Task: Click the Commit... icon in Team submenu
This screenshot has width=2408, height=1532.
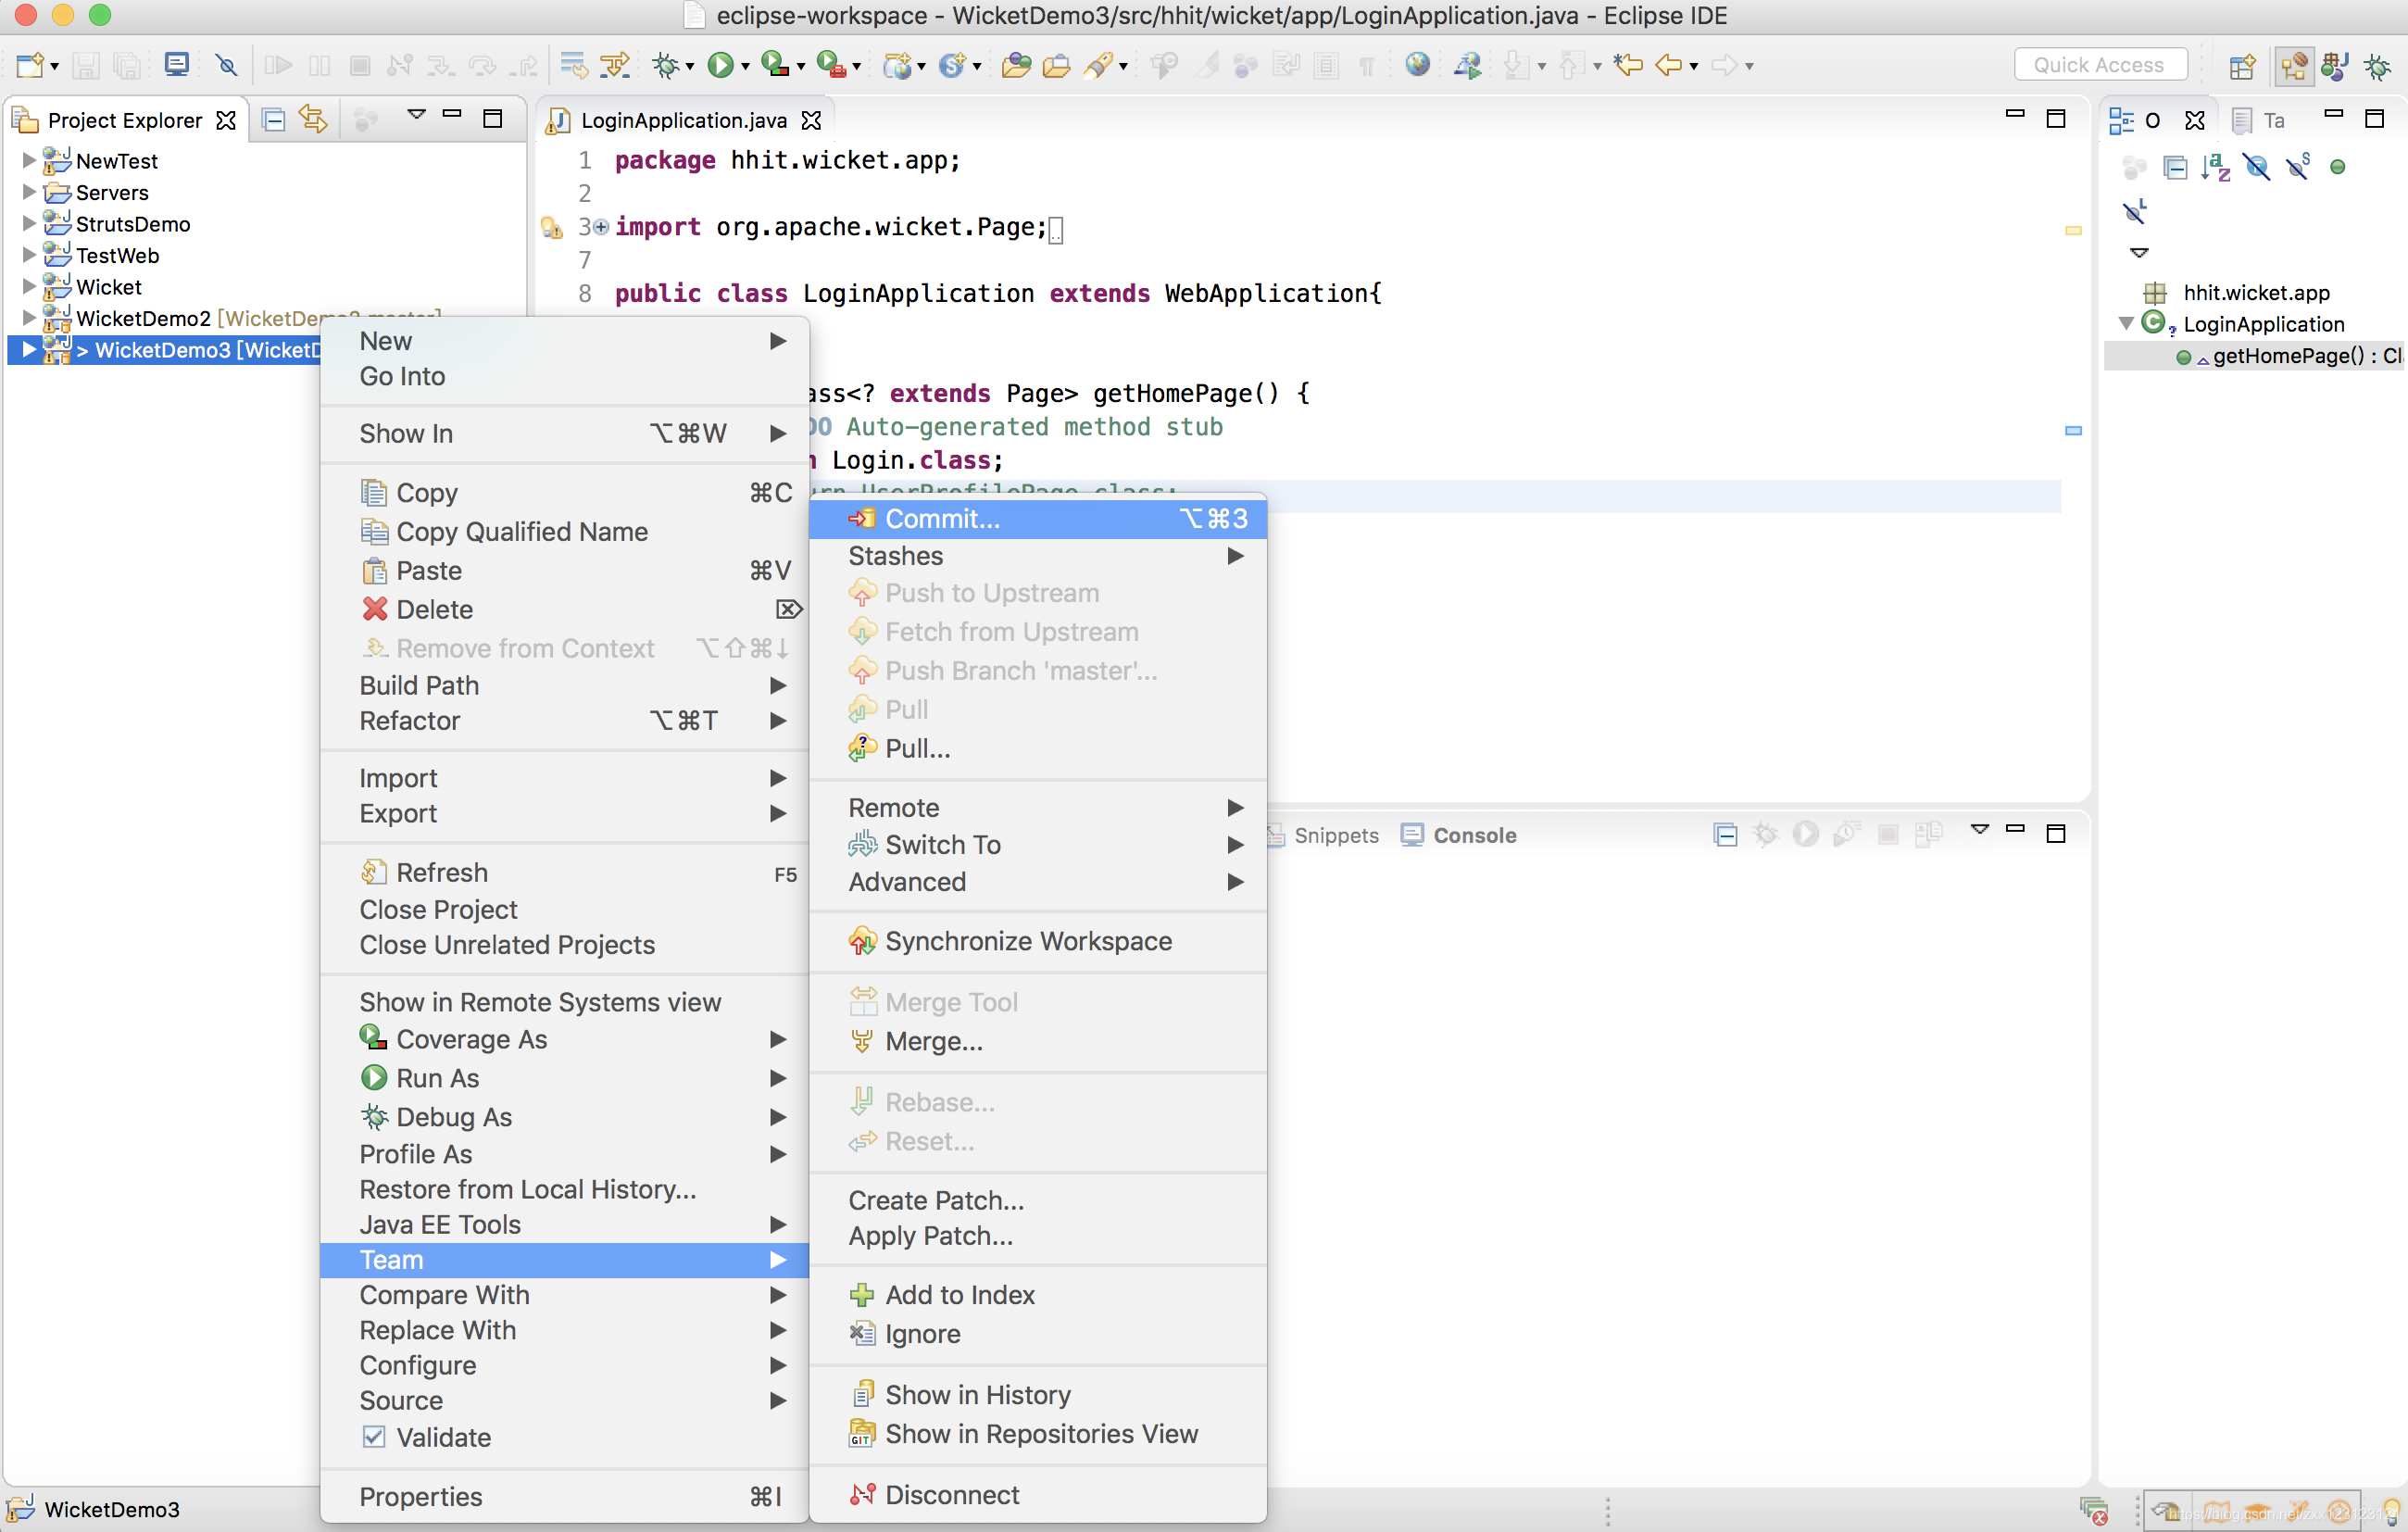Action: [x=861, y=518]
